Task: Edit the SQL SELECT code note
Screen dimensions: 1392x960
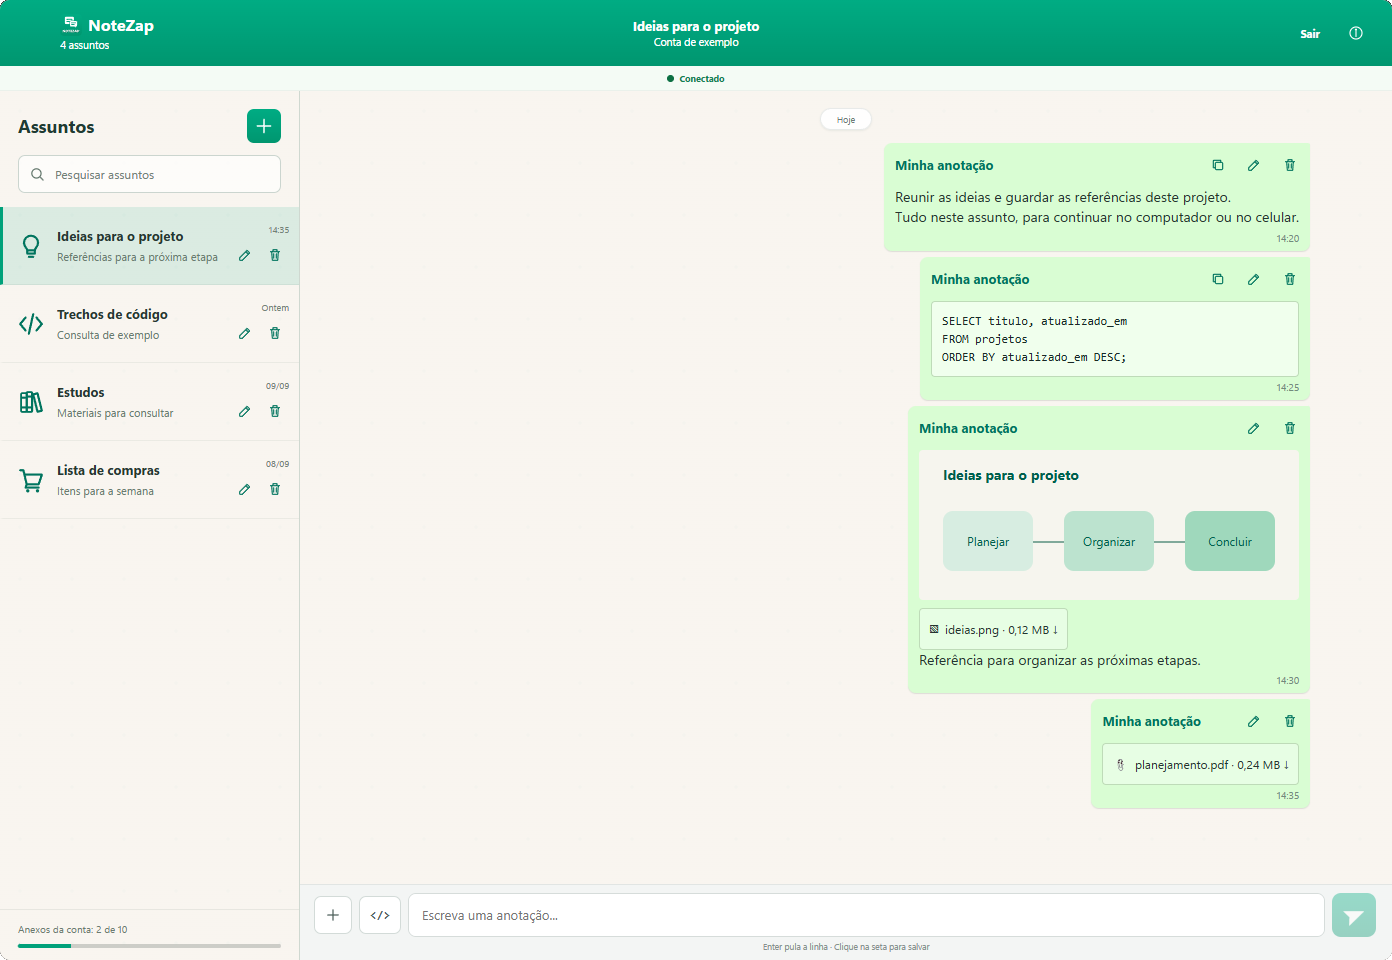Action: 1253,280
